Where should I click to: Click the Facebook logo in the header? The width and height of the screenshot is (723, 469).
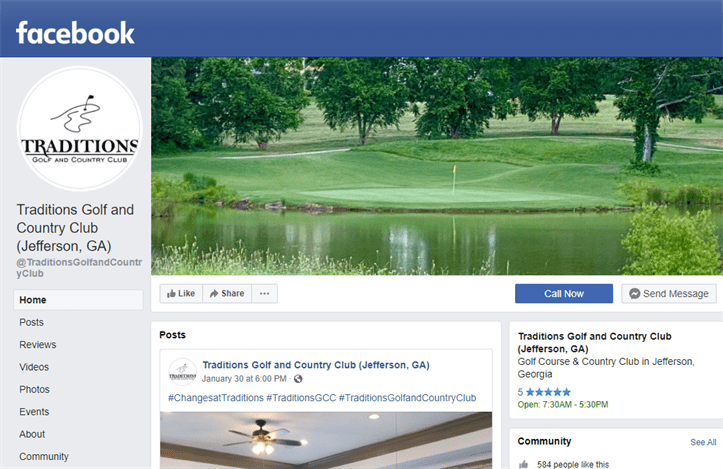pyautogui.click(x=75, y=33)
